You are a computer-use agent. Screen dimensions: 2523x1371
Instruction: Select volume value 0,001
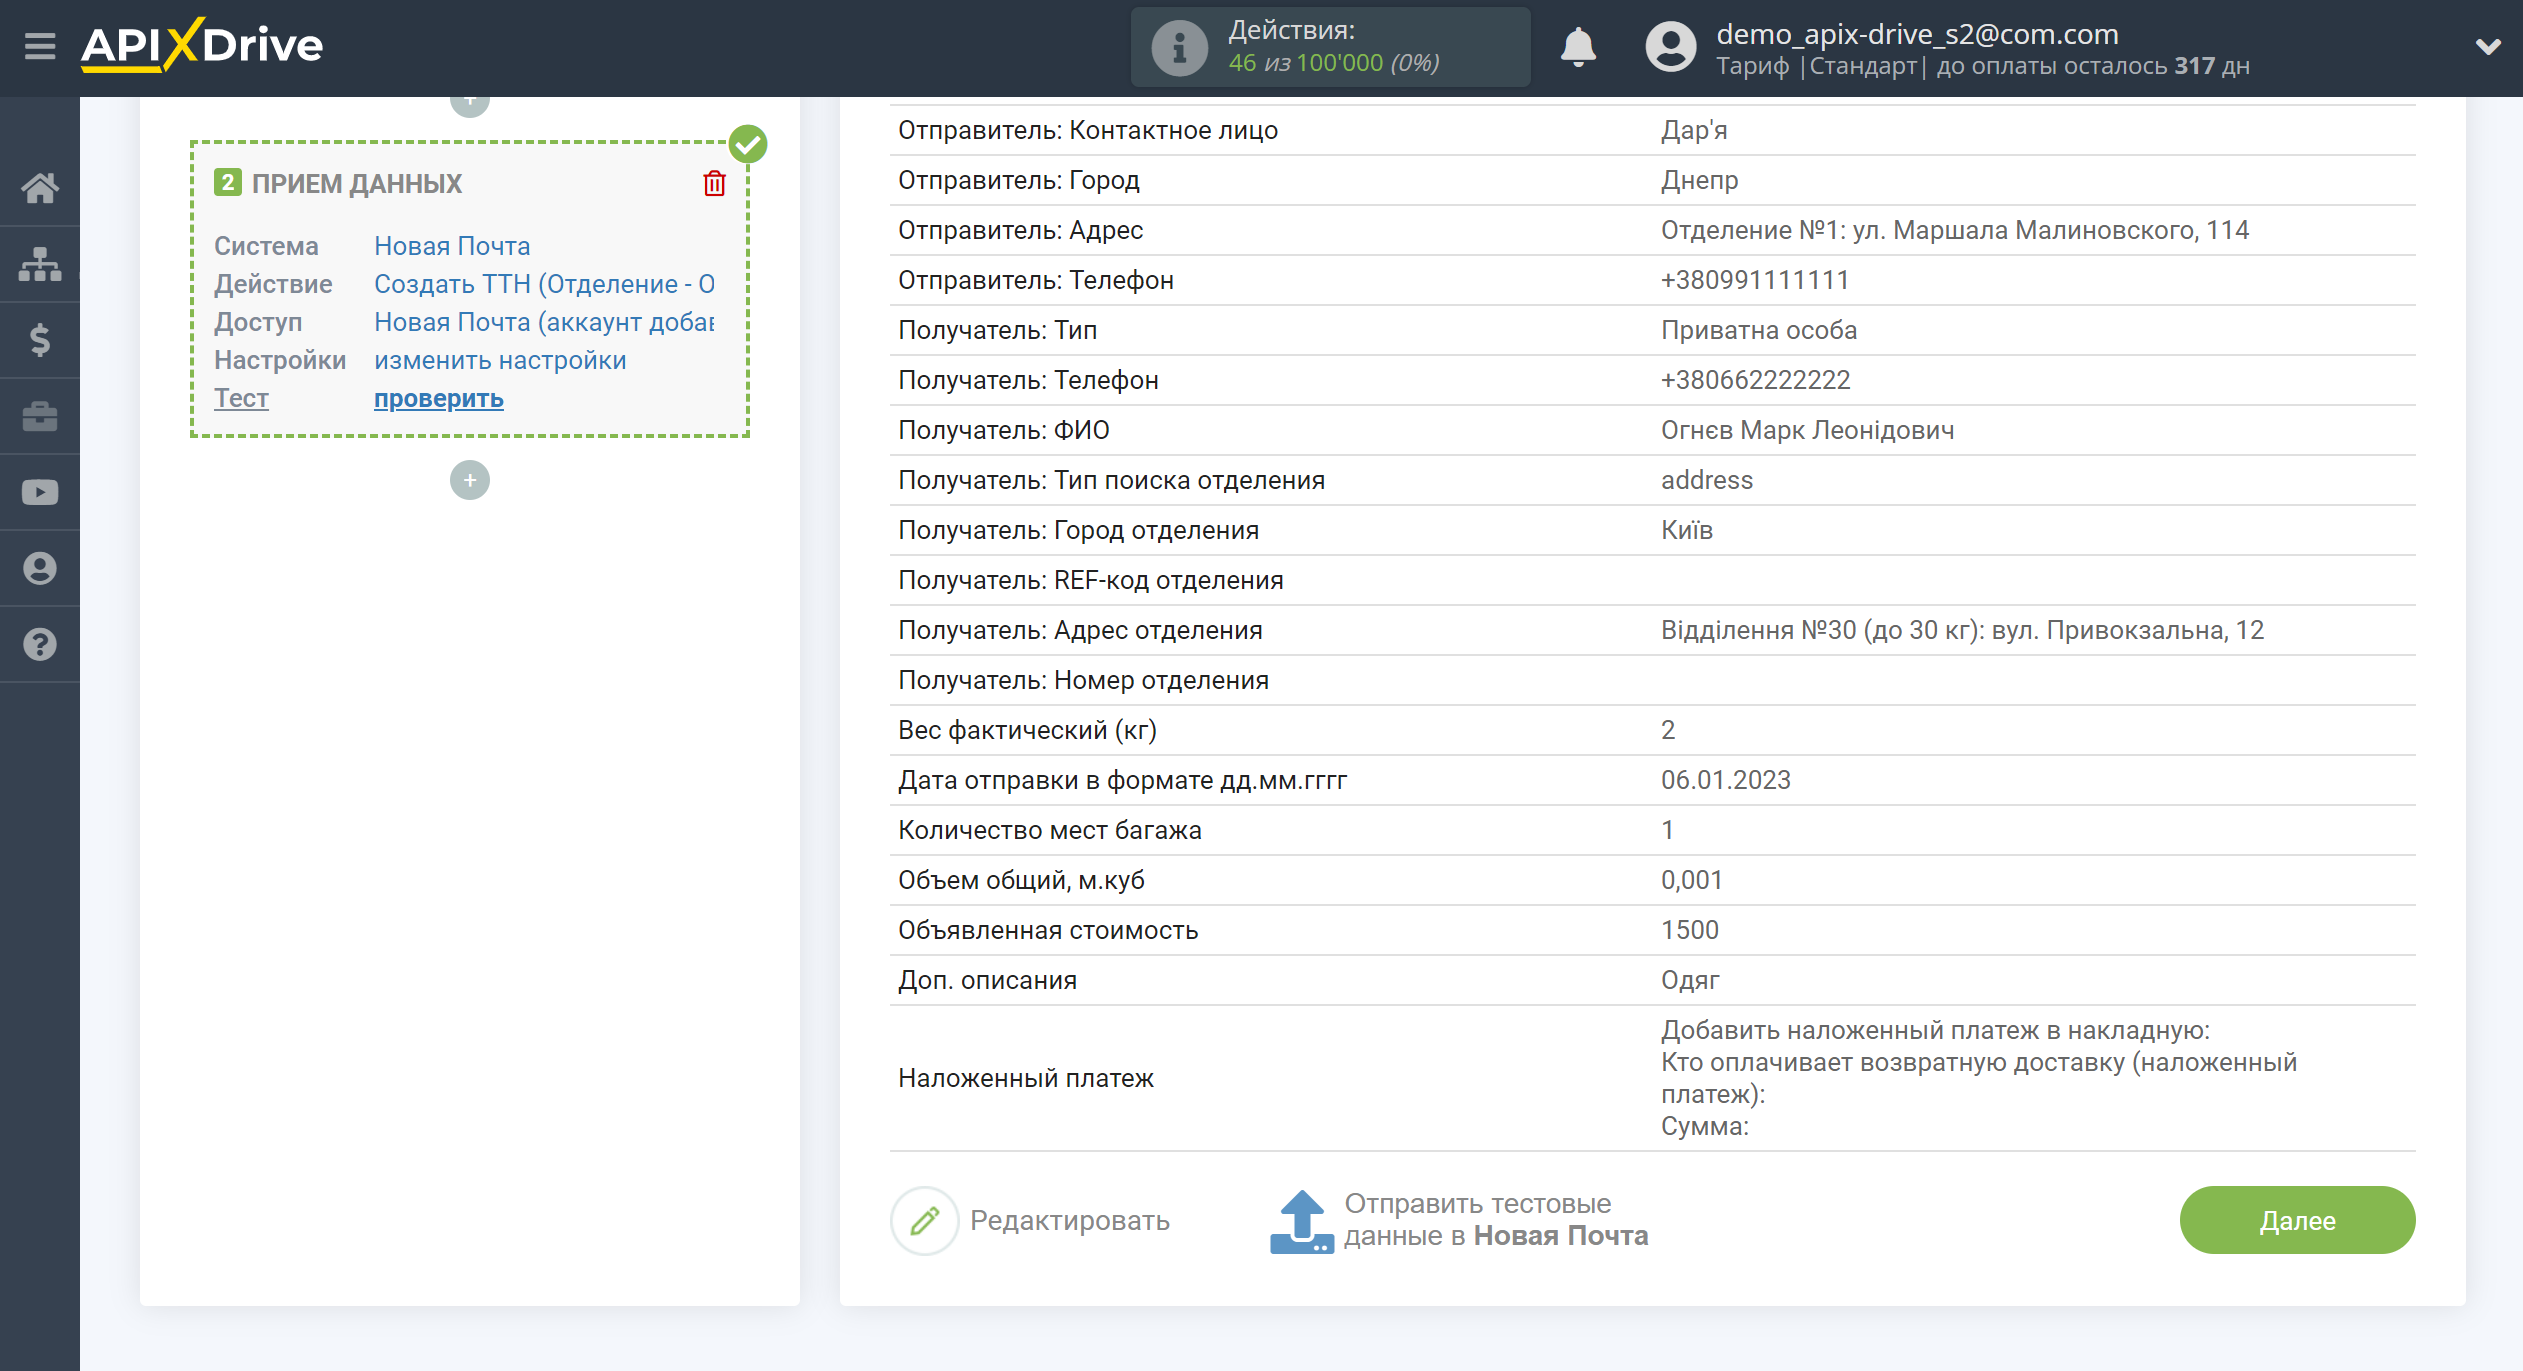click(x=1692, y=880)
